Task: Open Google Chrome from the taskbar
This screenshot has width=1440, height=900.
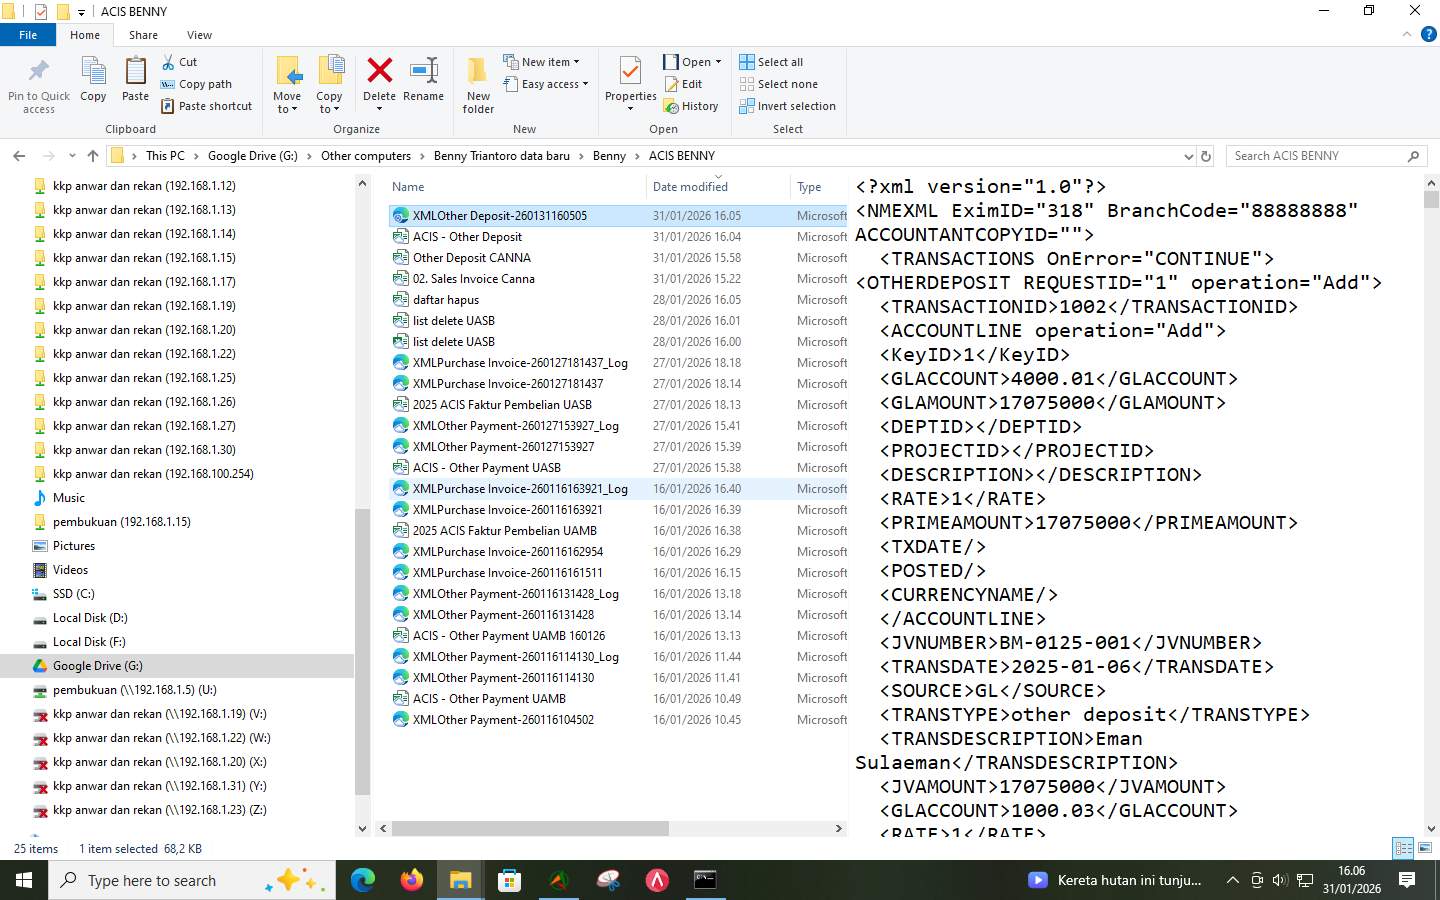Action: click(361, 880)
